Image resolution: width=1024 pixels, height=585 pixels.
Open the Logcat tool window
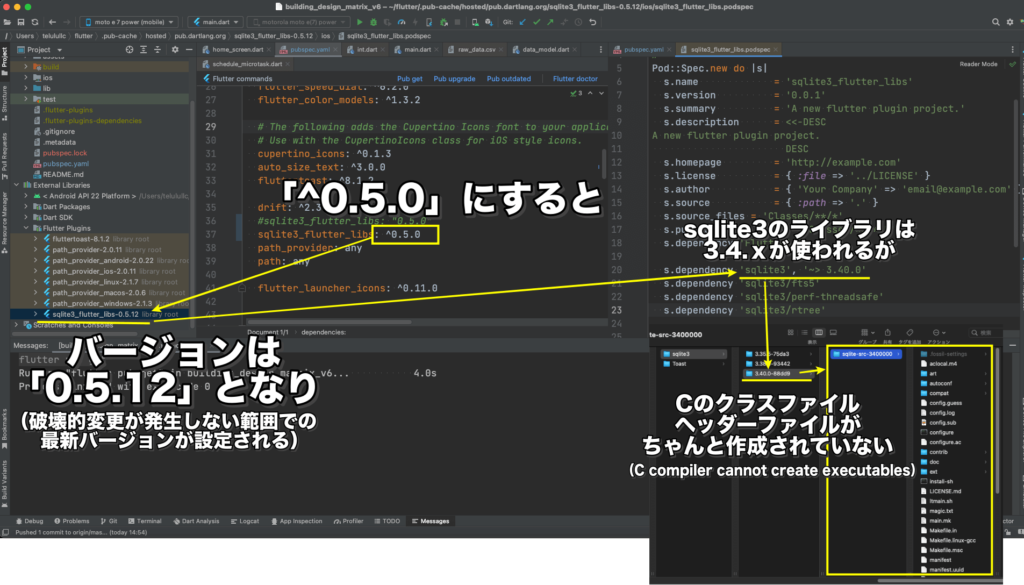coord(245,521)
